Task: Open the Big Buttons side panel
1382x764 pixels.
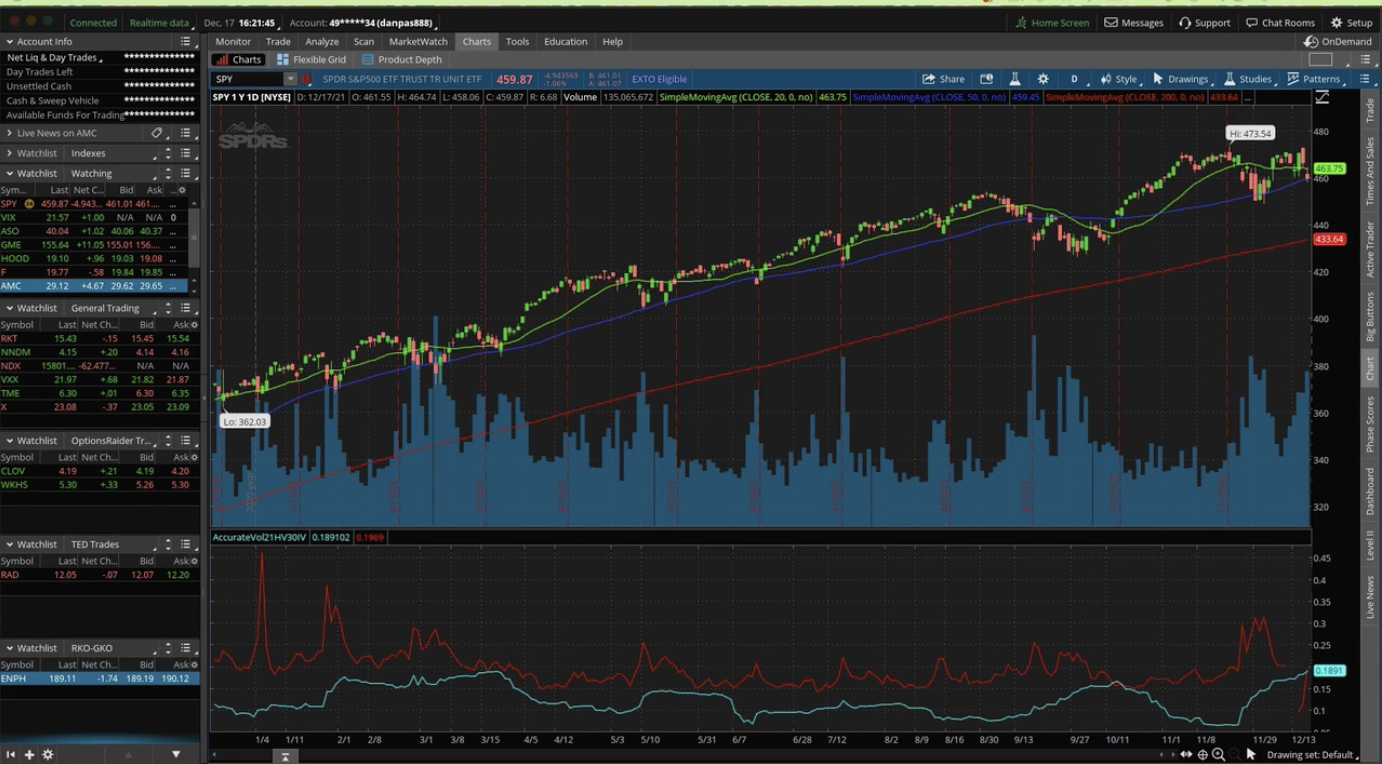Action: [x=1370, y=317]
